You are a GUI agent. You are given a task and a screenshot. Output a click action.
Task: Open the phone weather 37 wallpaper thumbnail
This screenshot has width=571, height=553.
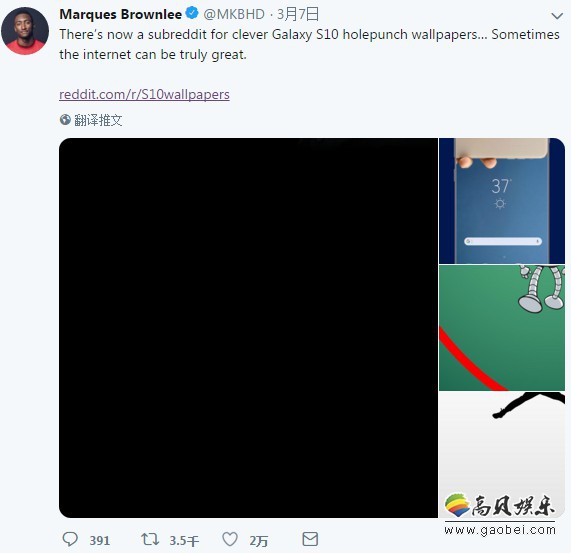point(502,201)
